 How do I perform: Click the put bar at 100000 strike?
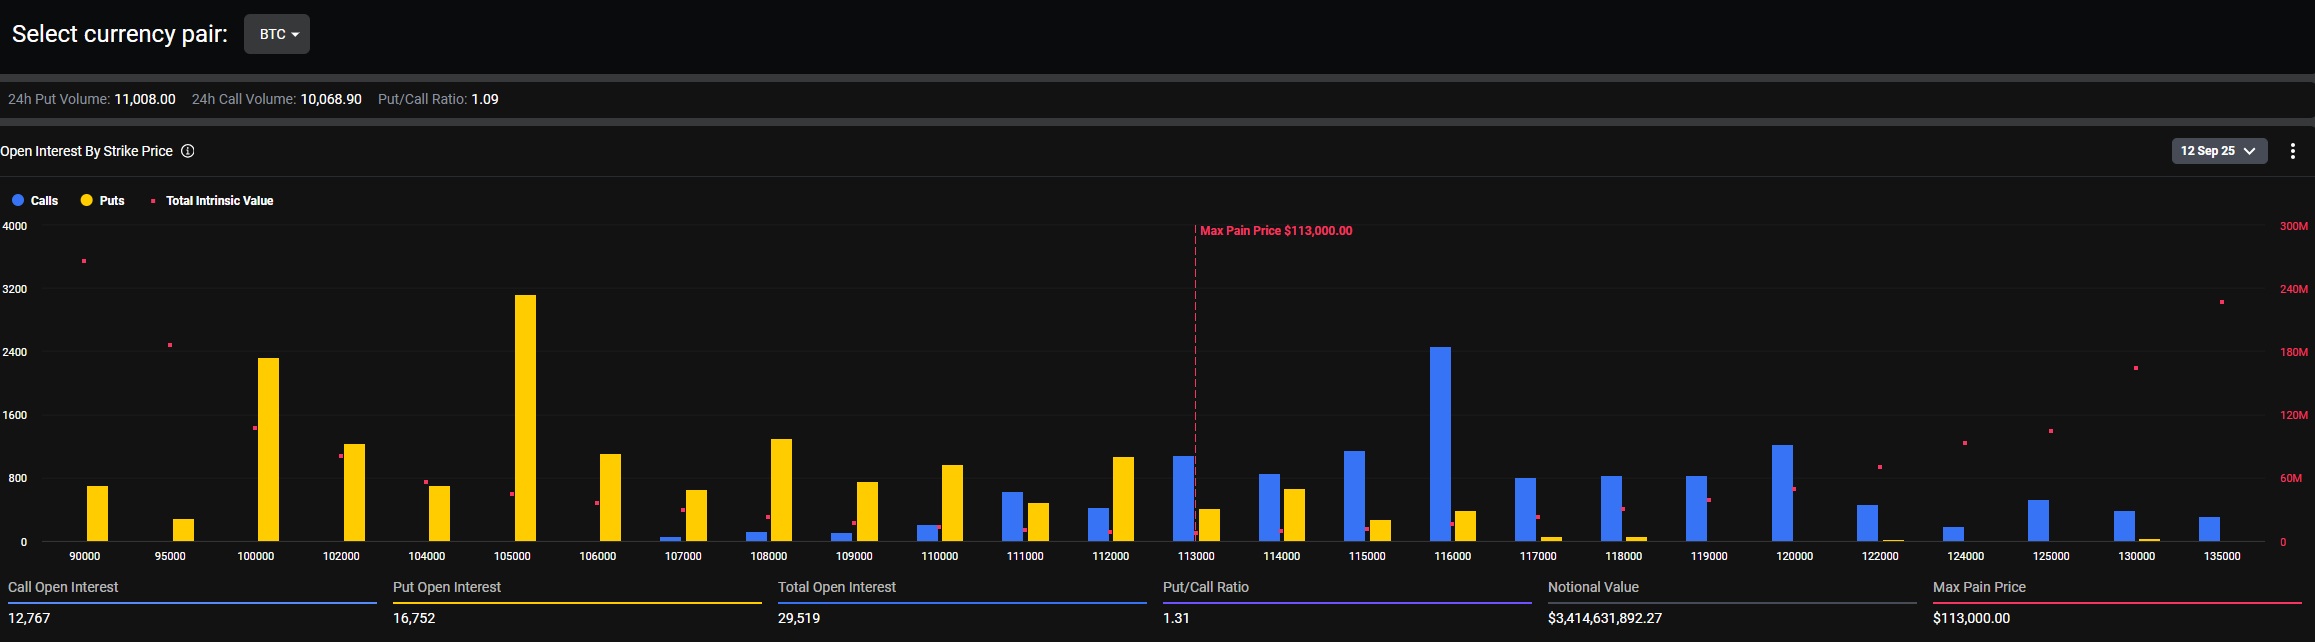tap(268, 449)
